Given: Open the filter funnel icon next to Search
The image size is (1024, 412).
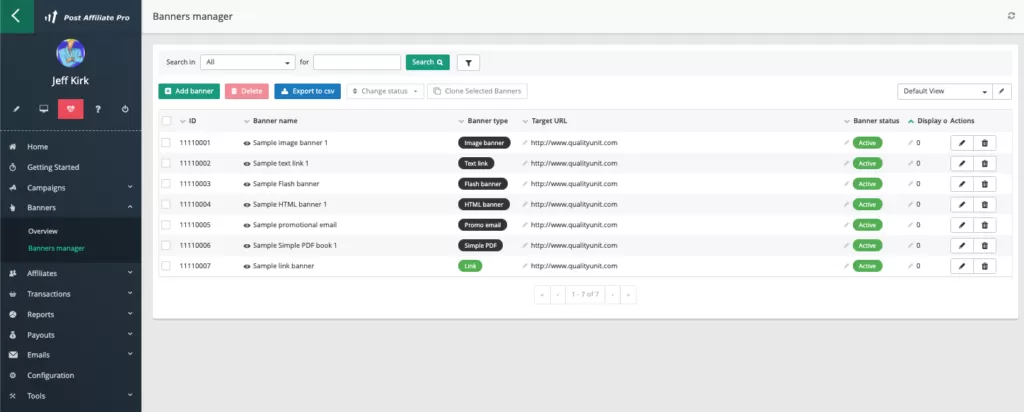Looking at the screenshot, I should pyautogui.click(x=468, y=62).
